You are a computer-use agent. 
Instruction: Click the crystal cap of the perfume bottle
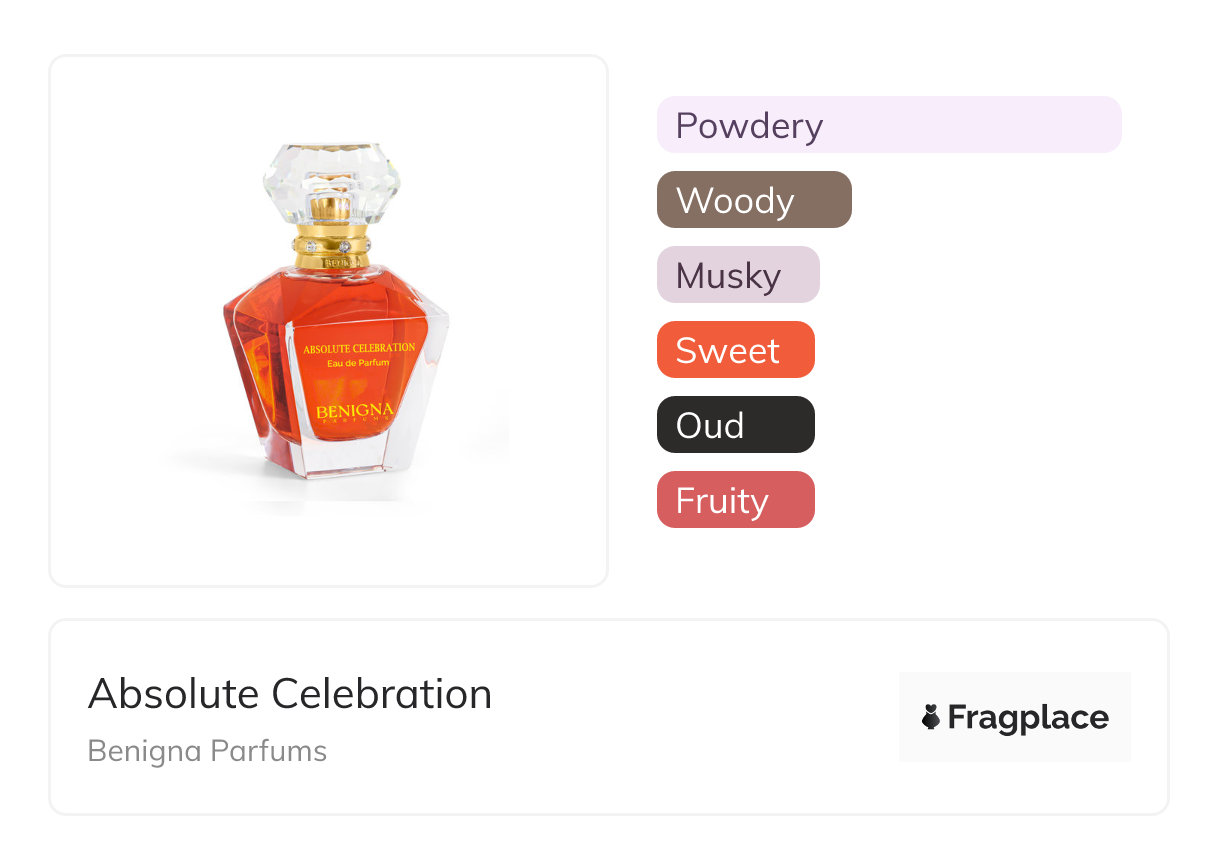pos(331,180)
